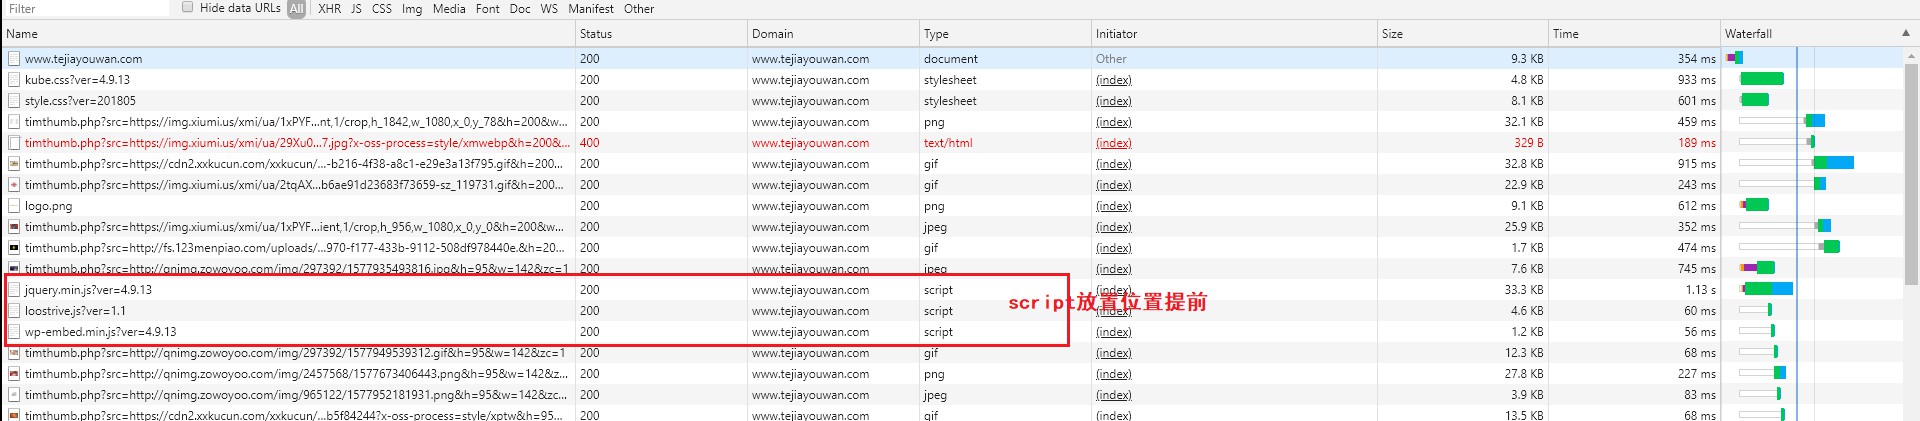Focus the Filter input field
Image resolution: width=1920 pixels, height=421 pixels.
click(87, 8)
